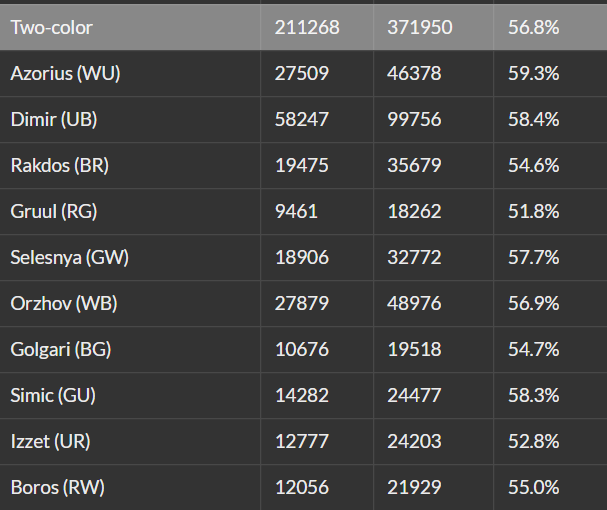The image size is (607, 510).
Task: Click Gruul wins value 9461
Action: pos(296,211)
